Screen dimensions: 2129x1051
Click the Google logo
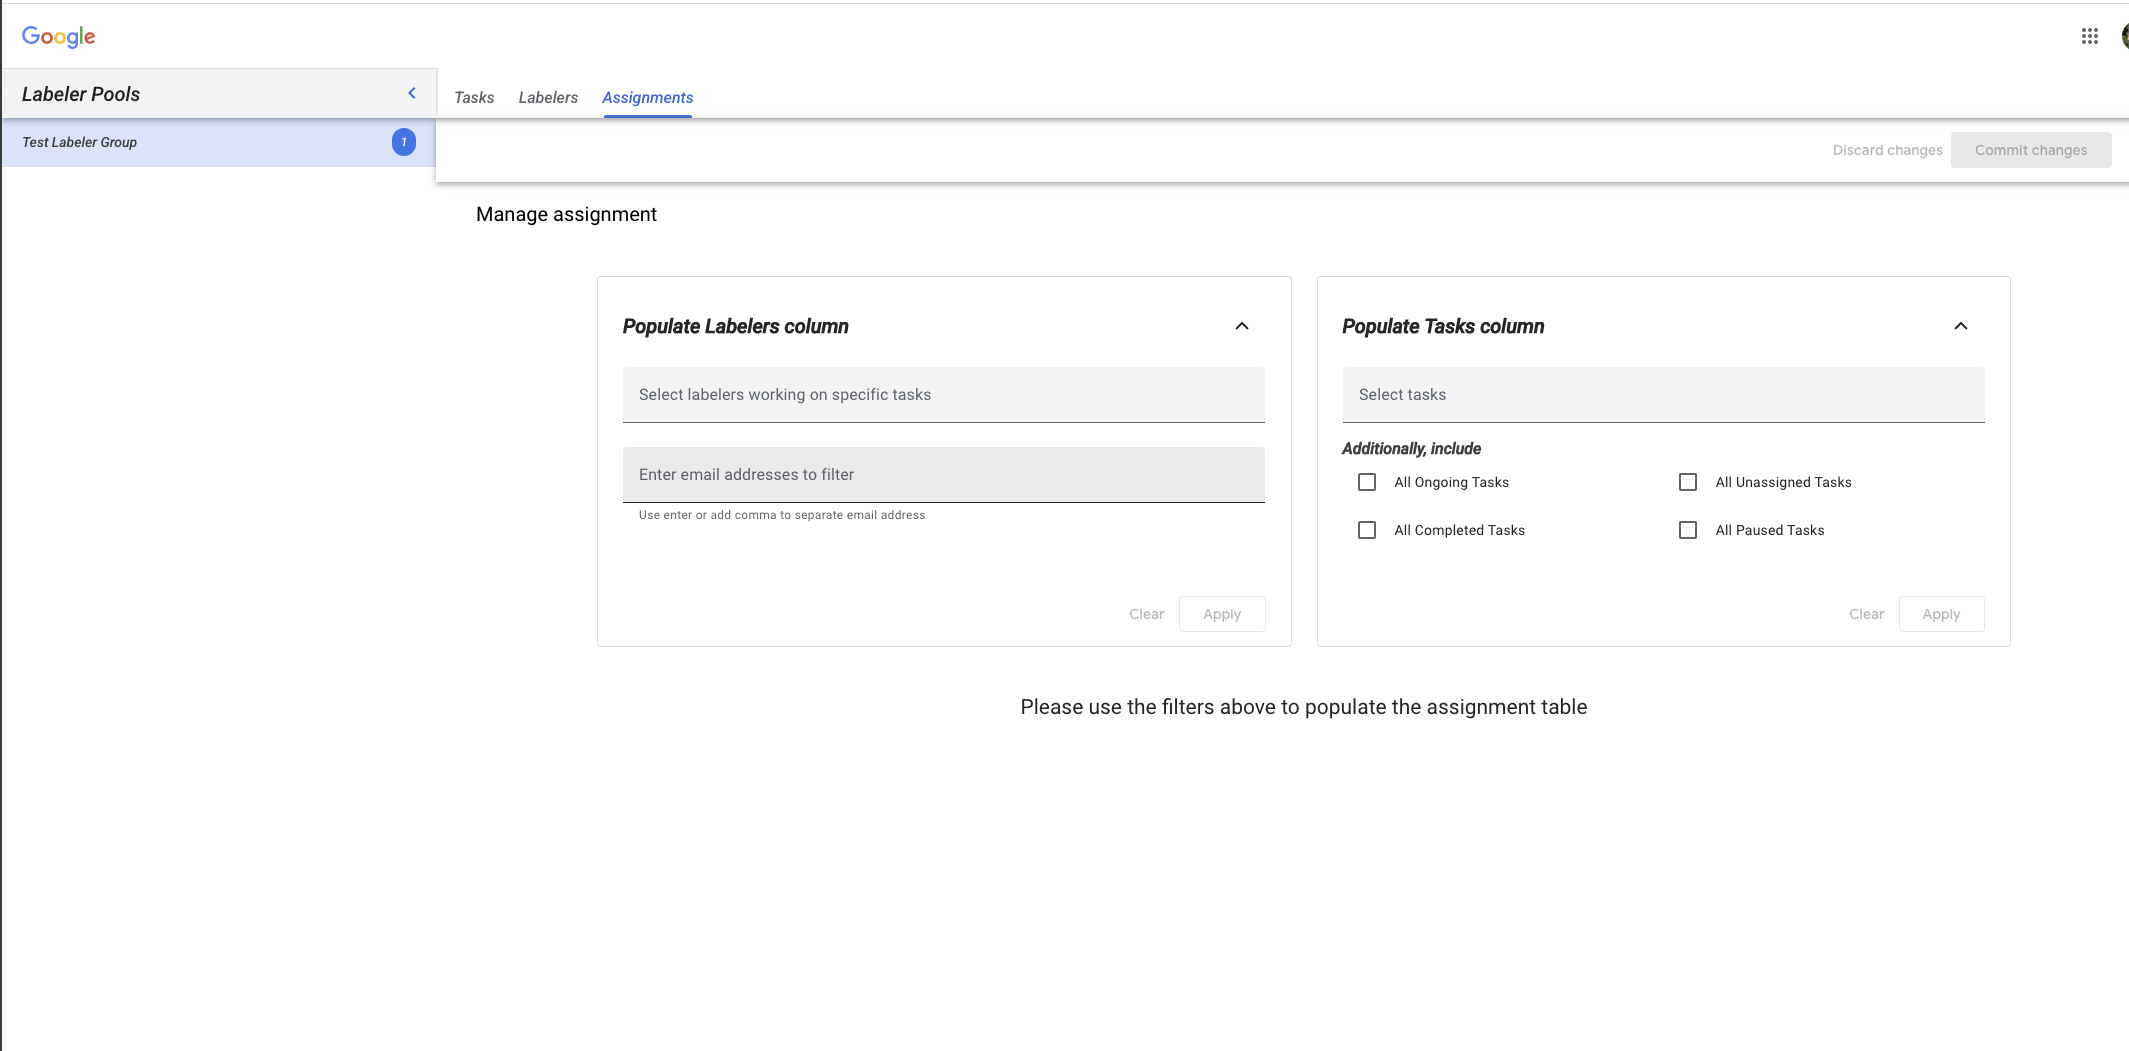(59, 37)
